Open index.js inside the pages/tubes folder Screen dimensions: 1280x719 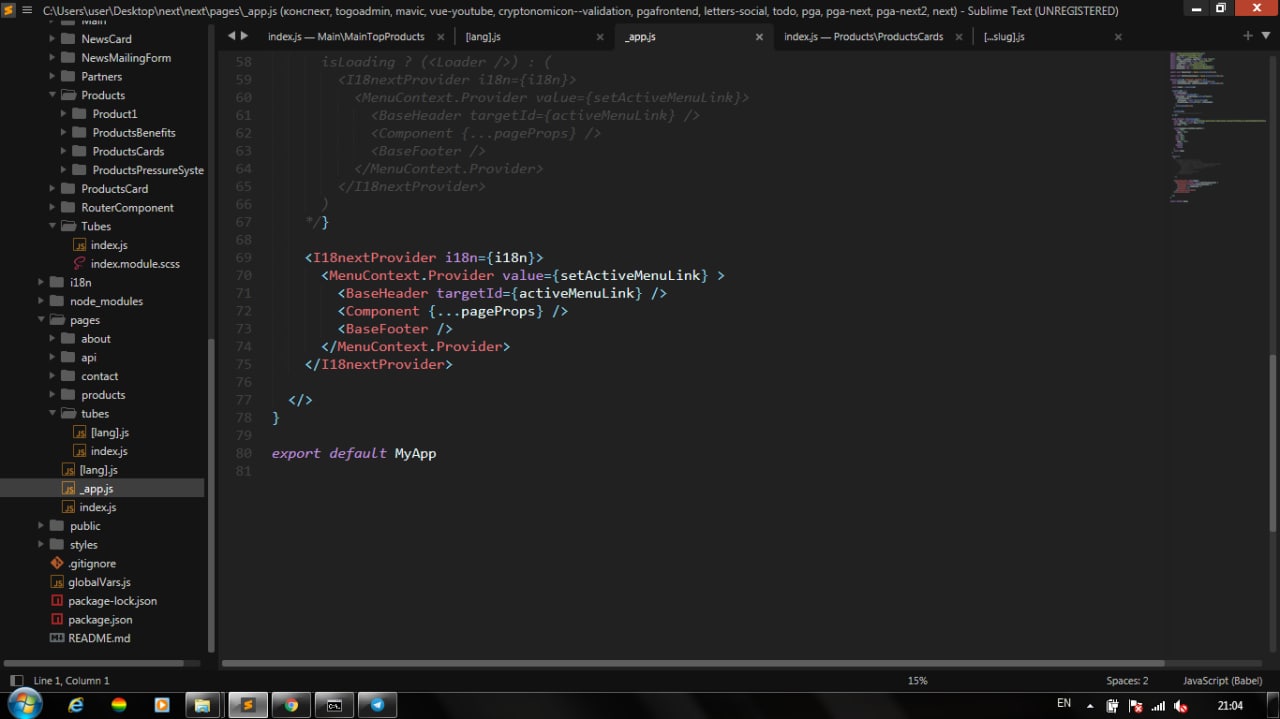point(109,451)
